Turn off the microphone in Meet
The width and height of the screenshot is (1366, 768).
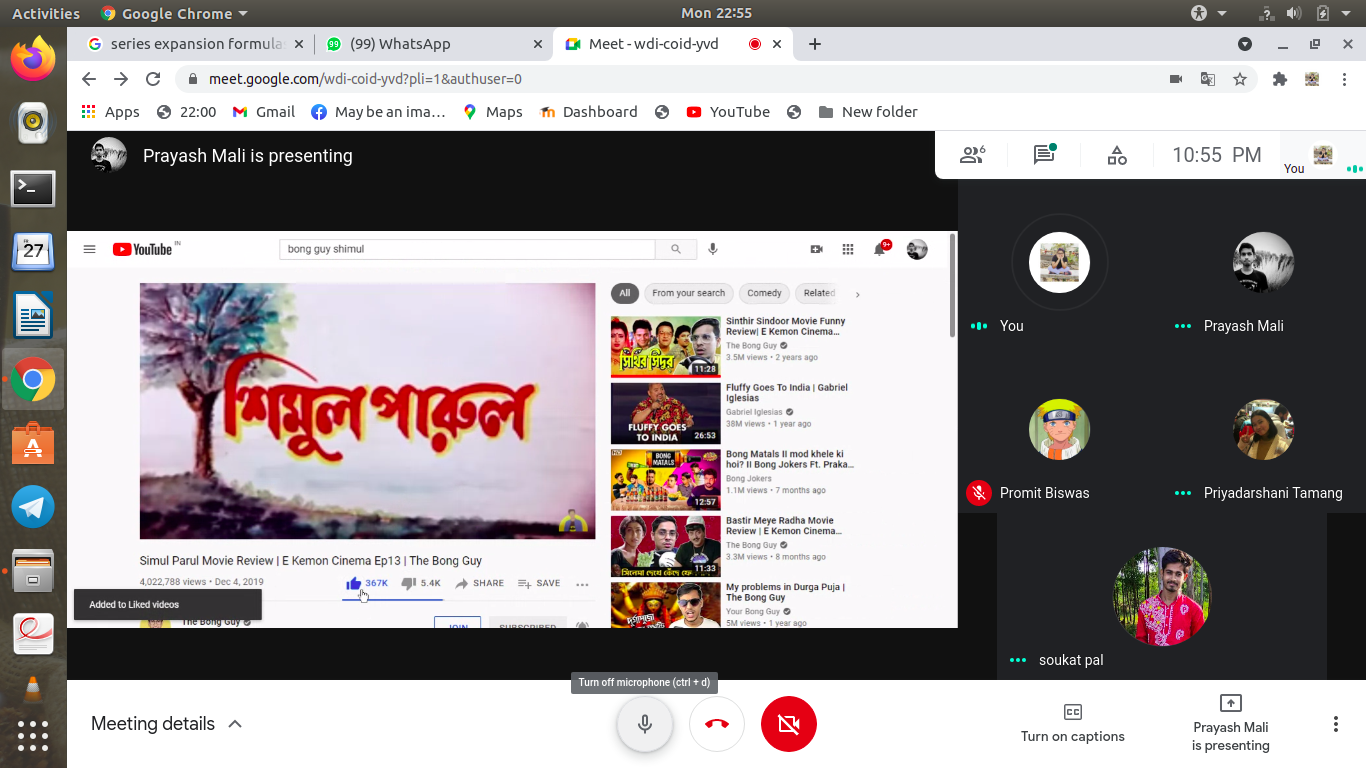coord(645,723)
